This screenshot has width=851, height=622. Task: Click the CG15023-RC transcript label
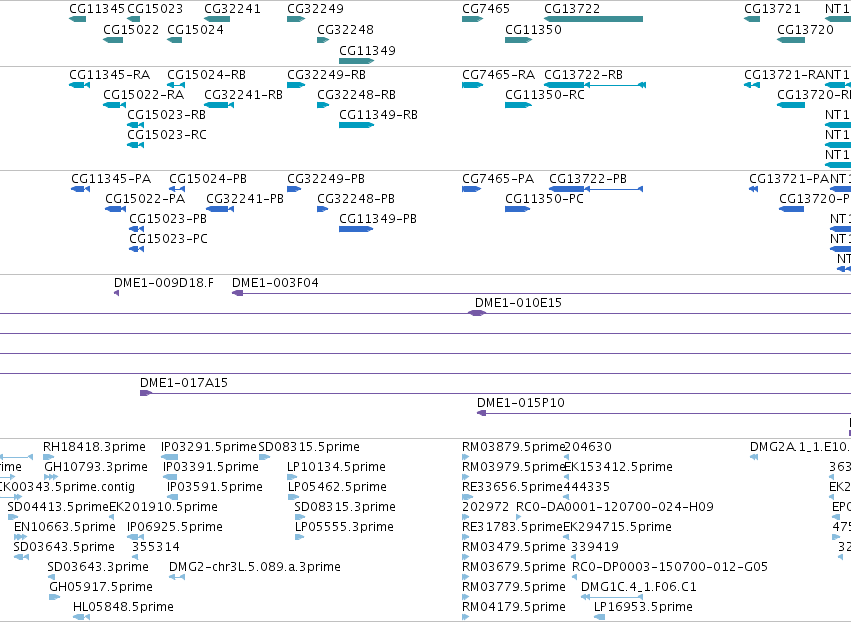click(167, 135)
